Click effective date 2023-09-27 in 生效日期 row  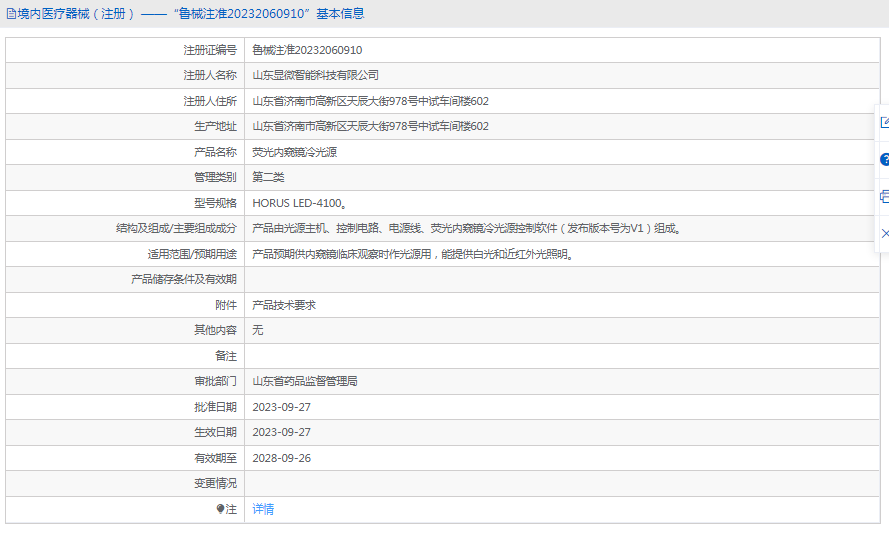281,433
